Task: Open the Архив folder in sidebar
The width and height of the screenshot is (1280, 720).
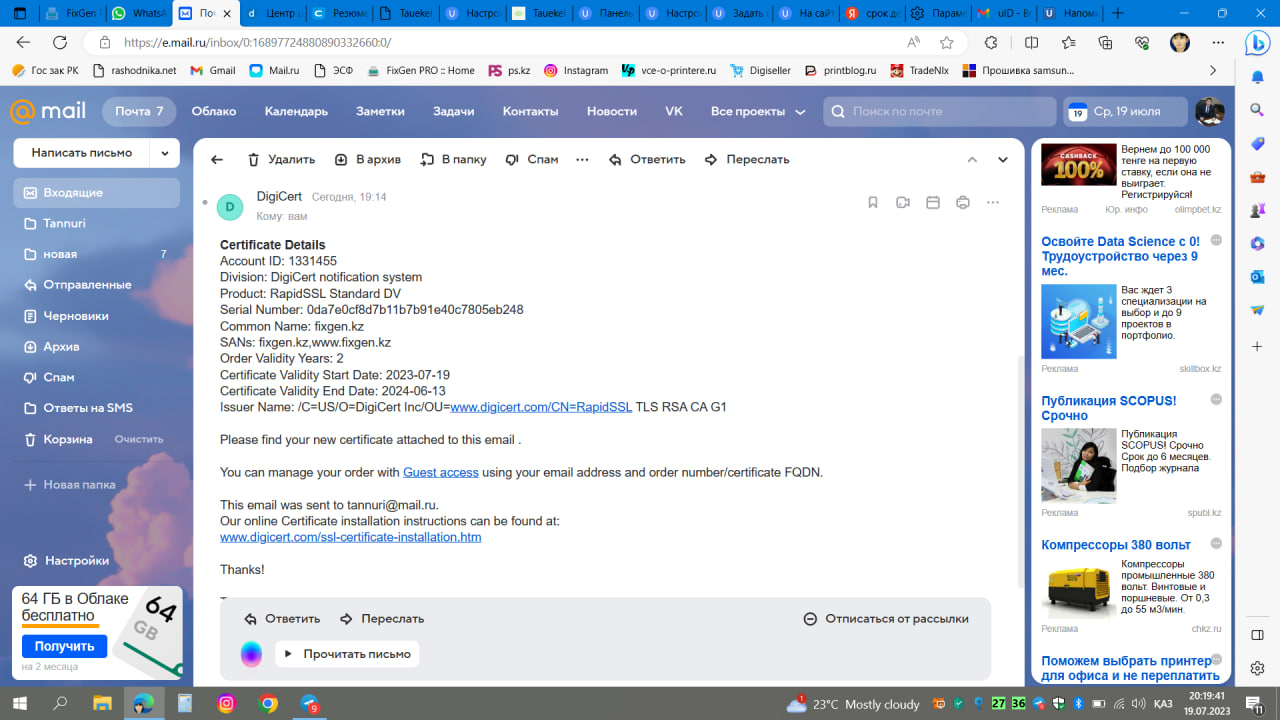Action: pyautogui.click(x=97, y=347)
